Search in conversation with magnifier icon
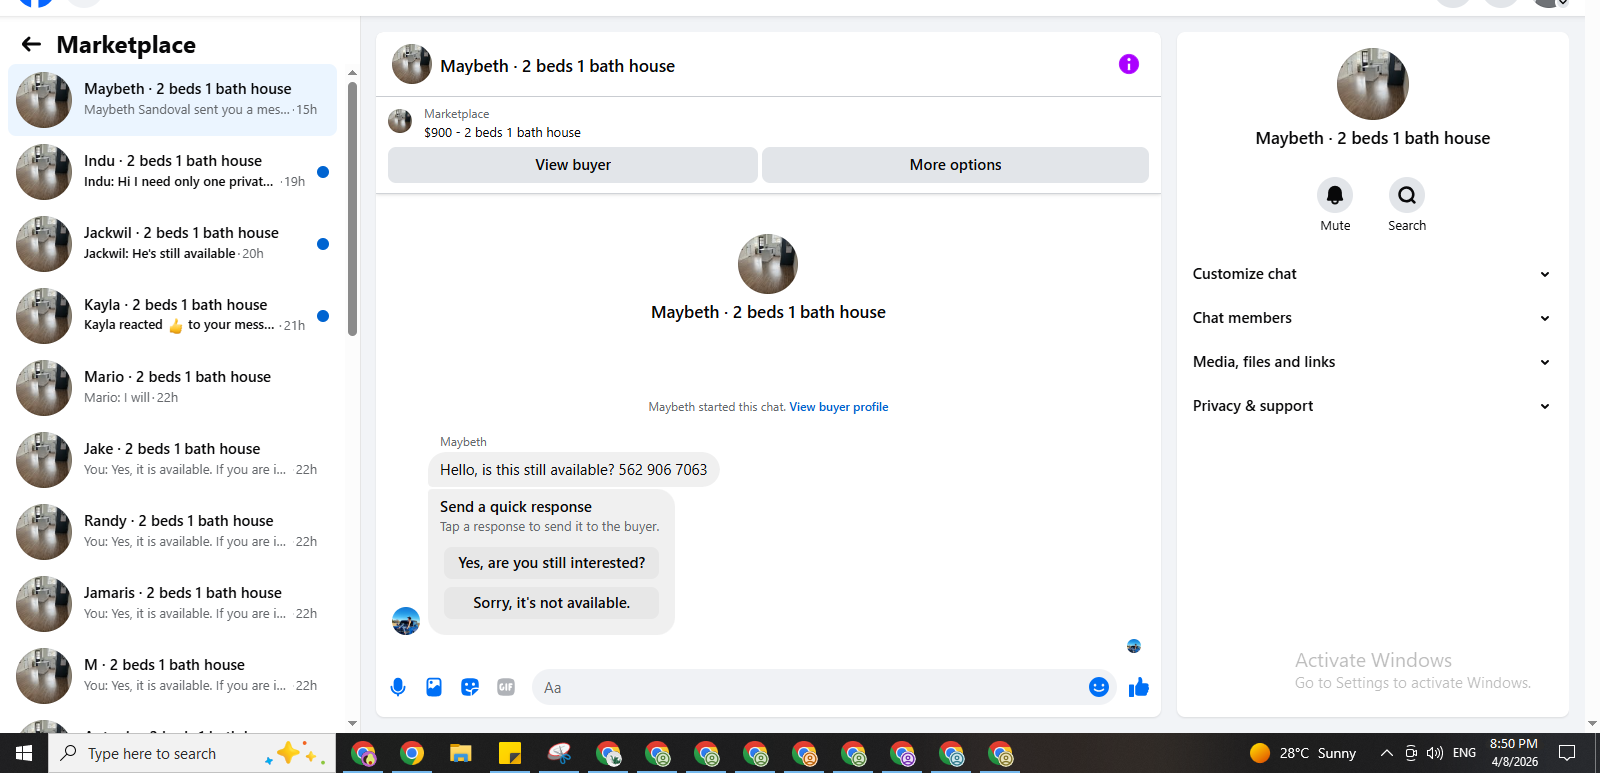The image size is (1600, 773). (x=1407, y=195)
